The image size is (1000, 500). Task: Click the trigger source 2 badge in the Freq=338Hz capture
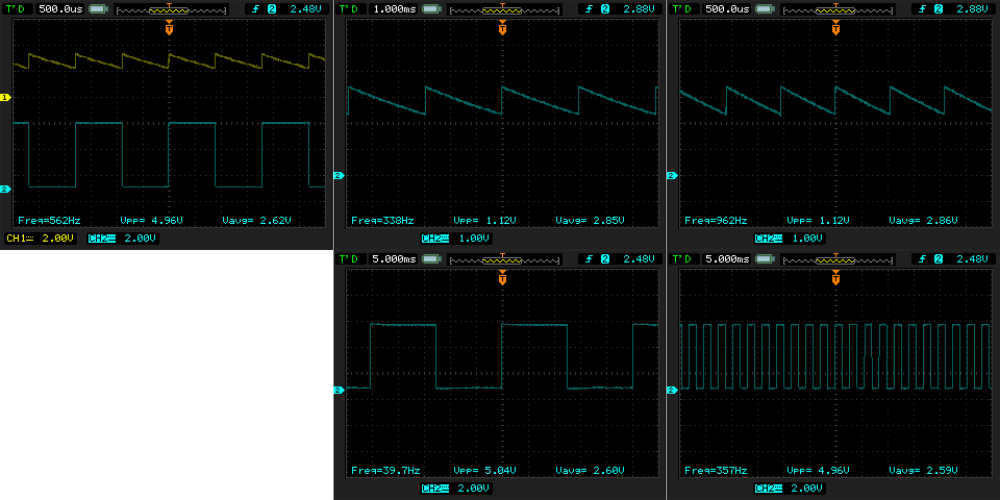[605, 9]
